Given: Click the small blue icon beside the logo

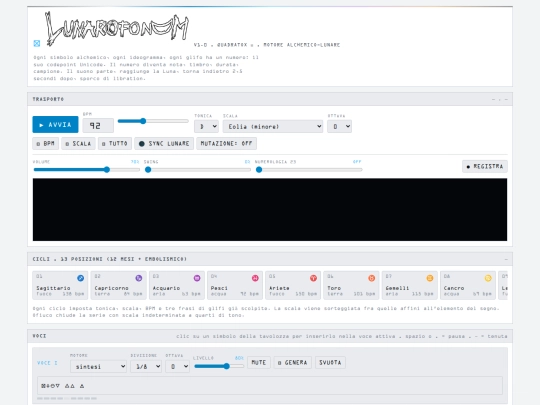Looking at the screenshot, I should [x=37, y=43].
